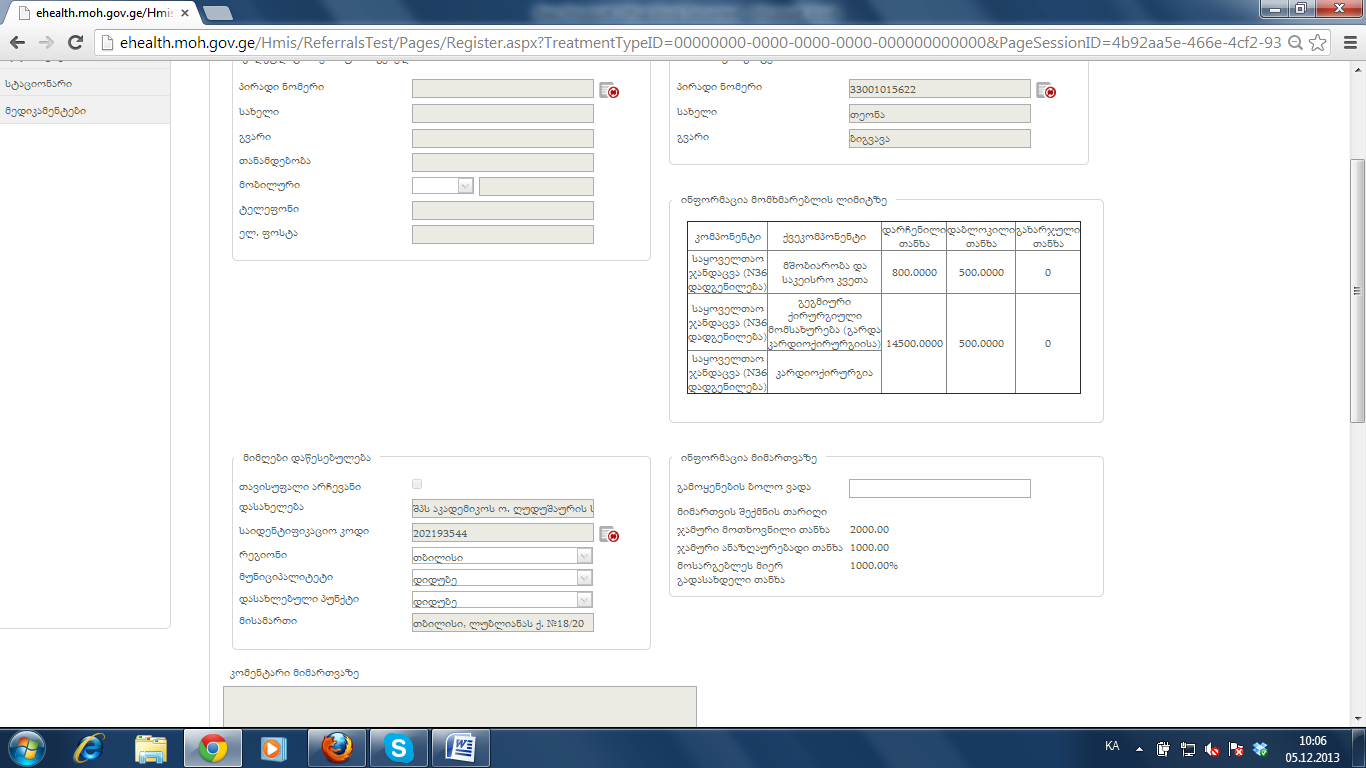Open the Chrome customize menu
Screen dimensions: 1366x768
tap(1347, 43)
